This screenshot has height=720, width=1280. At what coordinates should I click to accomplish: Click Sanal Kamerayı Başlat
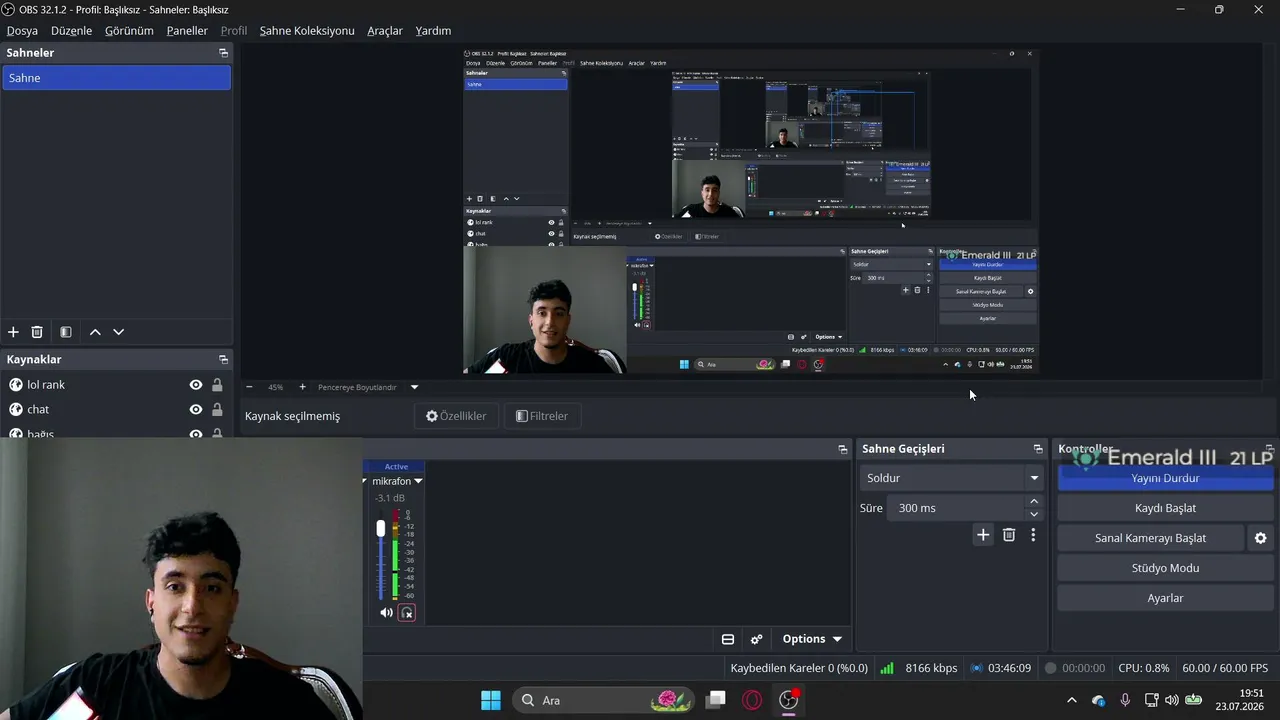[x=1150, y=538]
